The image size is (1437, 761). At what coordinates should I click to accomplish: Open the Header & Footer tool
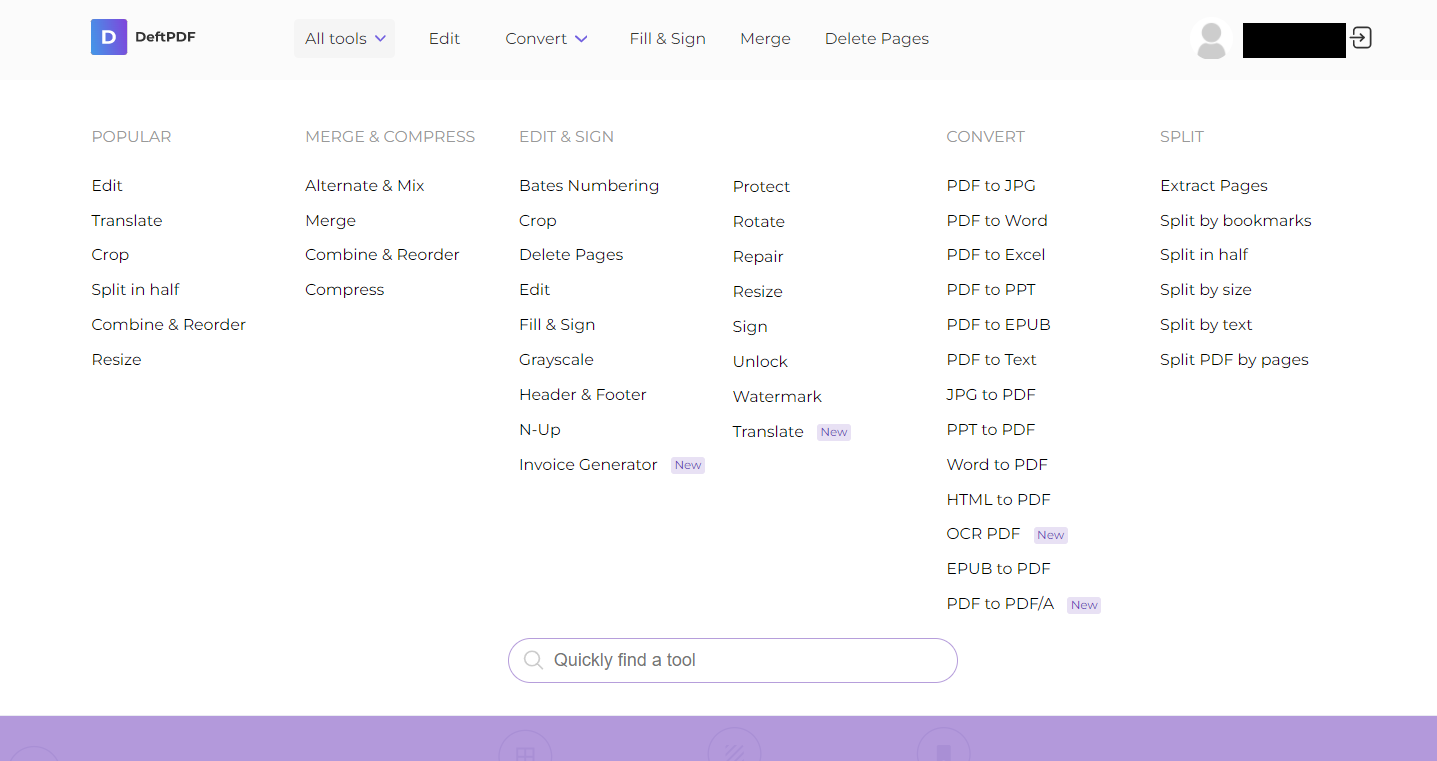pyautogui.click(x=583, y=394)
